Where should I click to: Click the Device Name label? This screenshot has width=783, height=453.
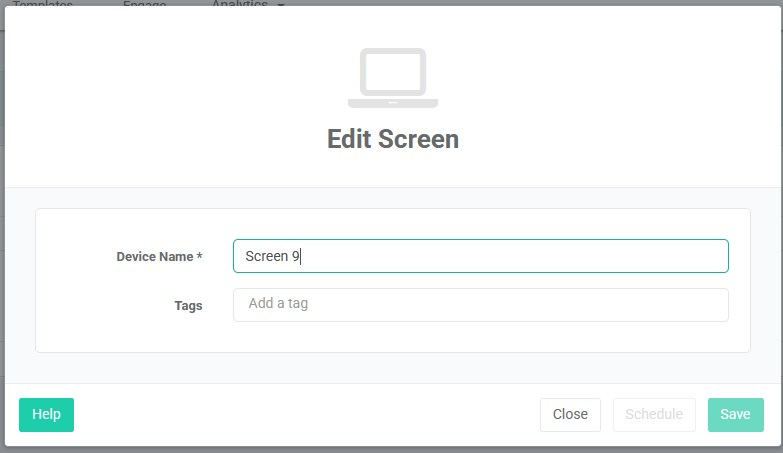(159, 256)
